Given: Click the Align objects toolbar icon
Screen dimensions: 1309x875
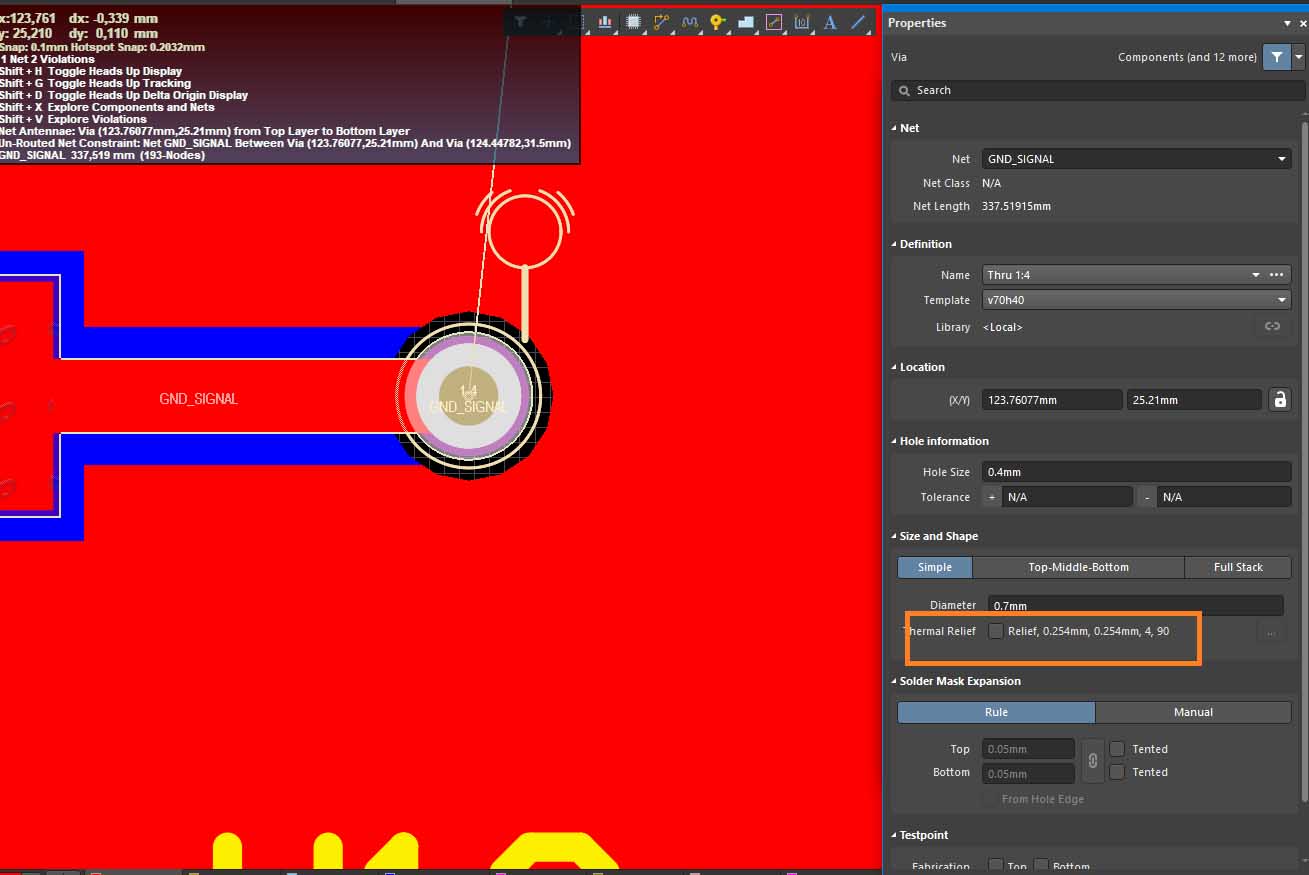Looking at the screenshot, I should (604, 22).
